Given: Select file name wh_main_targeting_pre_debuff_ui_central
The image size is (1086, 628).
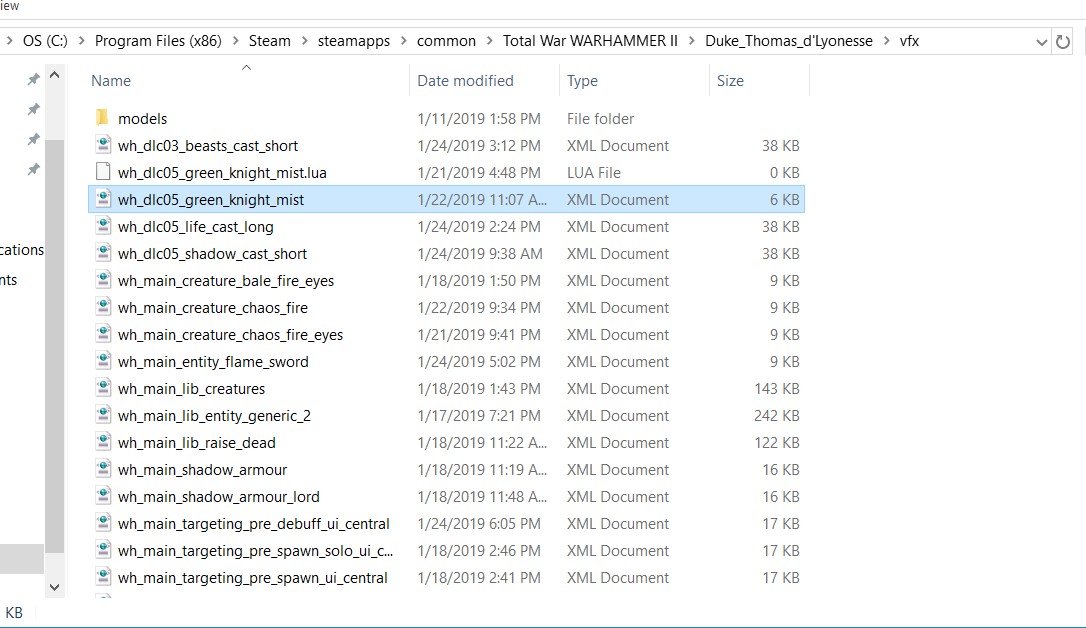Looking at the screenshot, I should (253, 523).
